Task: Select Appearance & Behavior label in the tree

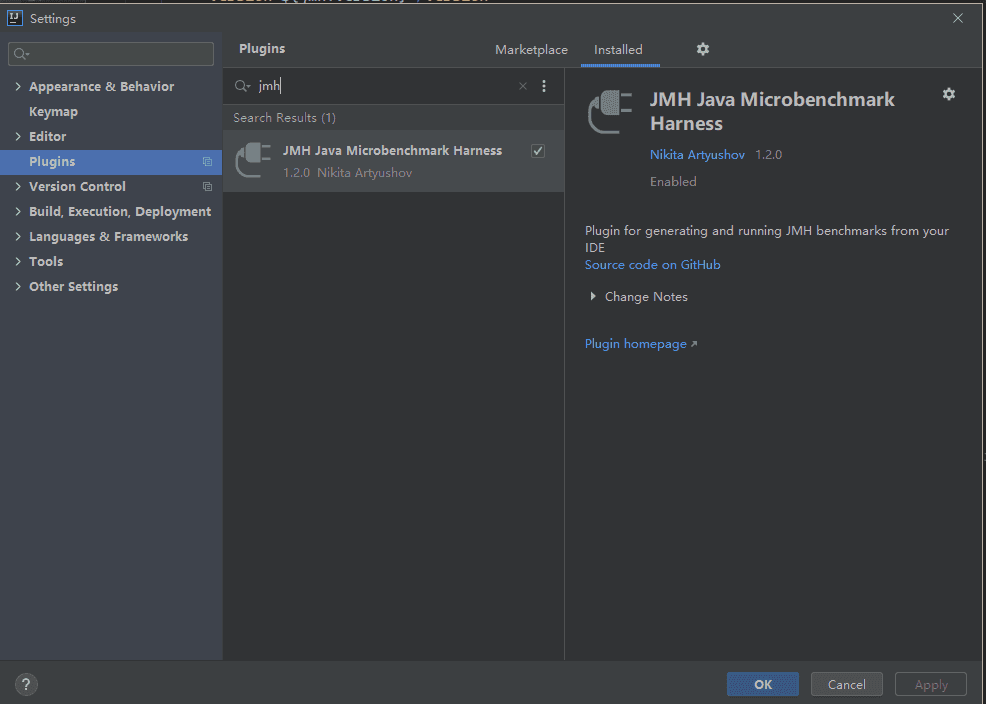Action: click(101, 87)
